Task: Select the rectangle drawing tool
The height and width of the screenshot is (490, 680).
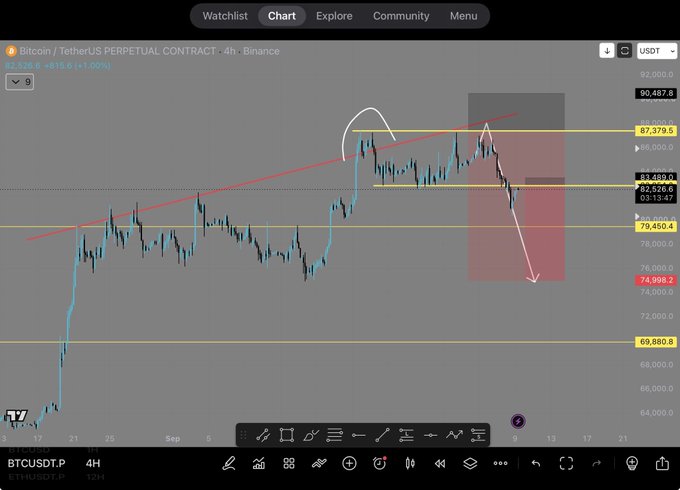Action: pos(287,435)
